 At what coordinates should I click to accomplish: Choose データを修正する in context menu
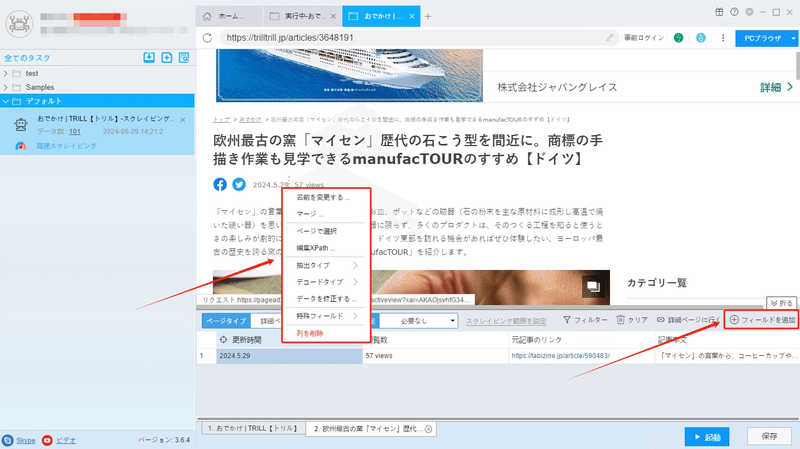pyautogui.click(x=327, y=299)
